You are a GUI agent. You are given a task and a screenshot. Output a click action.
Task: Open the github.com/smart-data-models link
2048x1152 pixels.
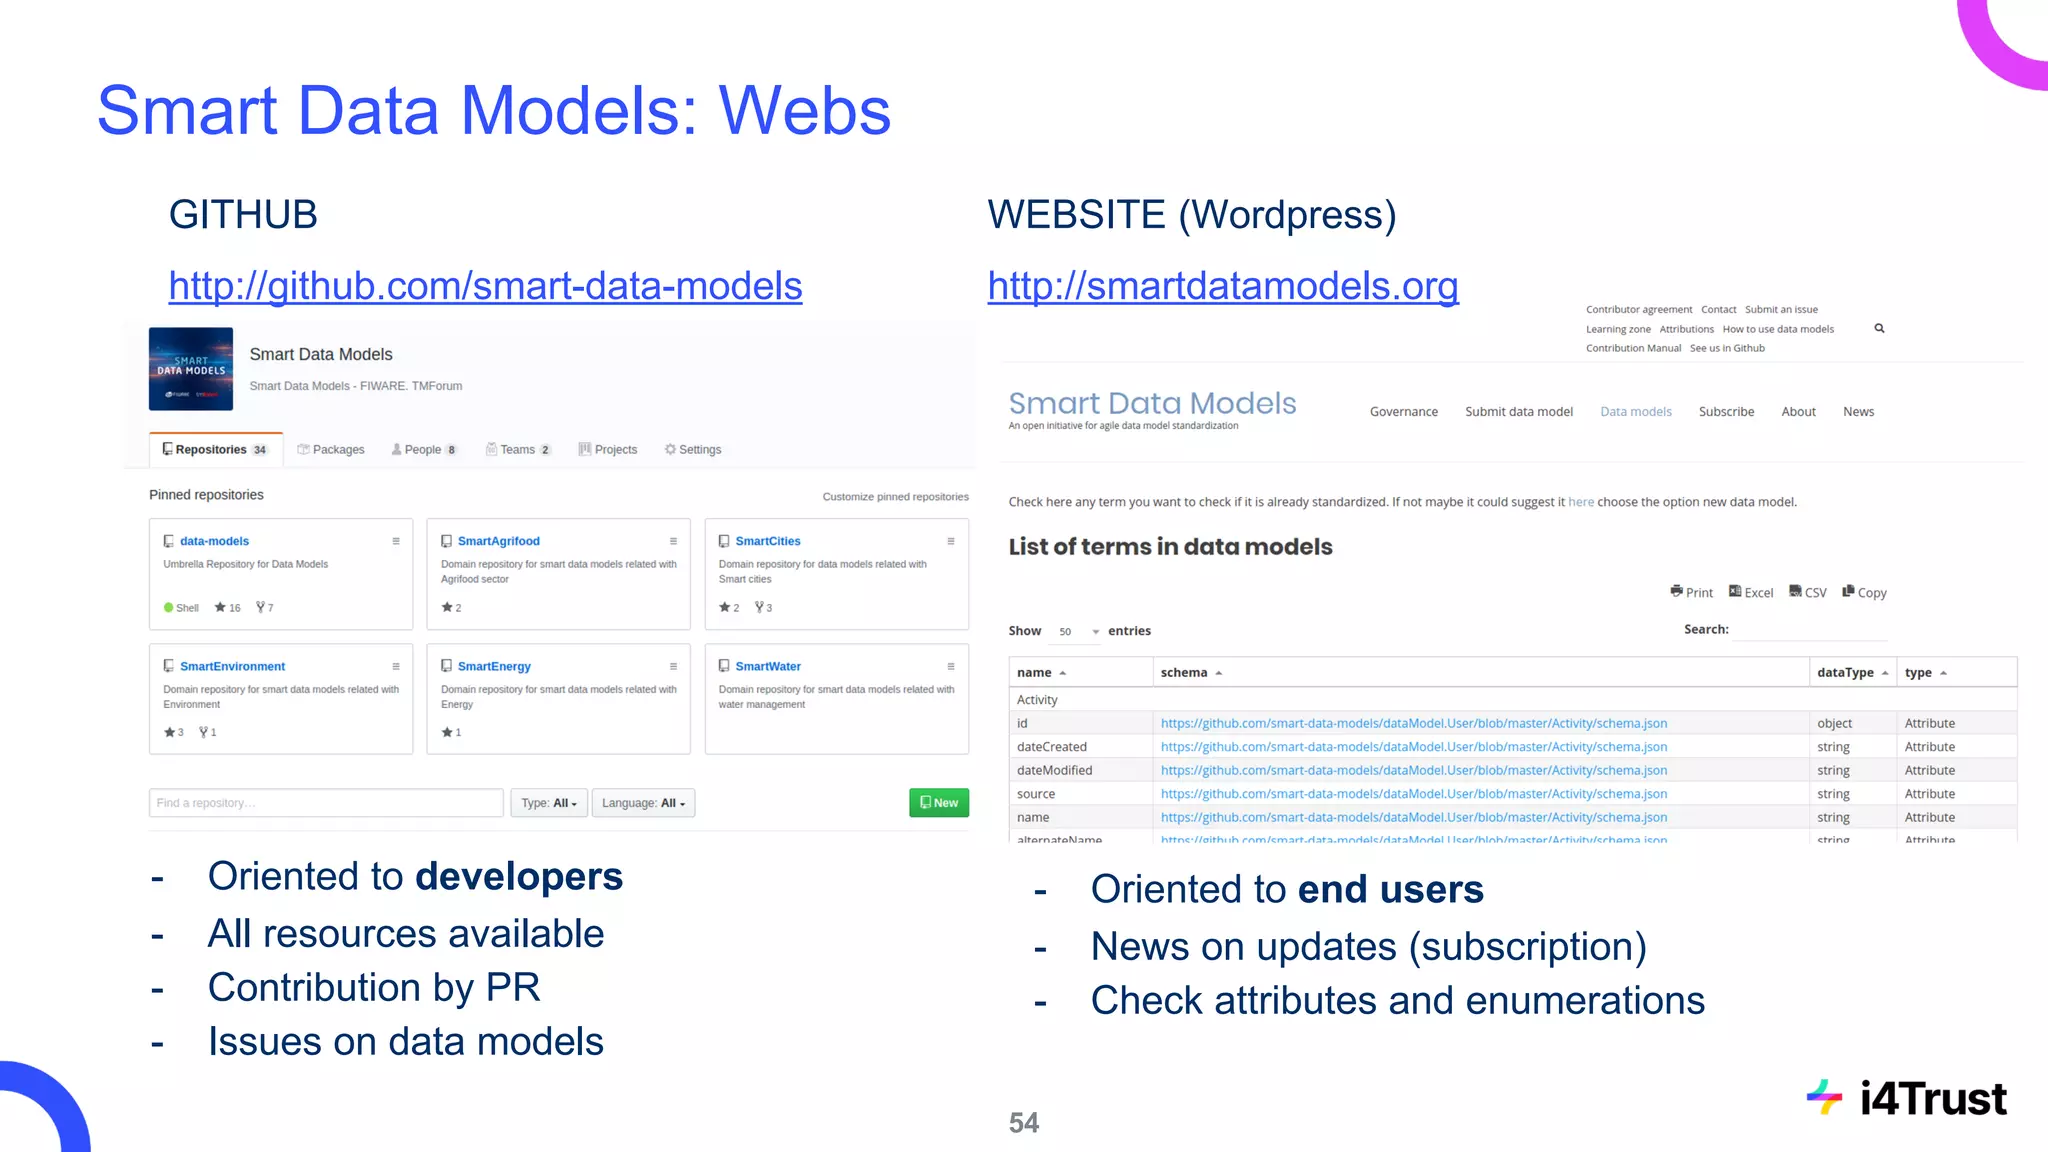[485, 286]
